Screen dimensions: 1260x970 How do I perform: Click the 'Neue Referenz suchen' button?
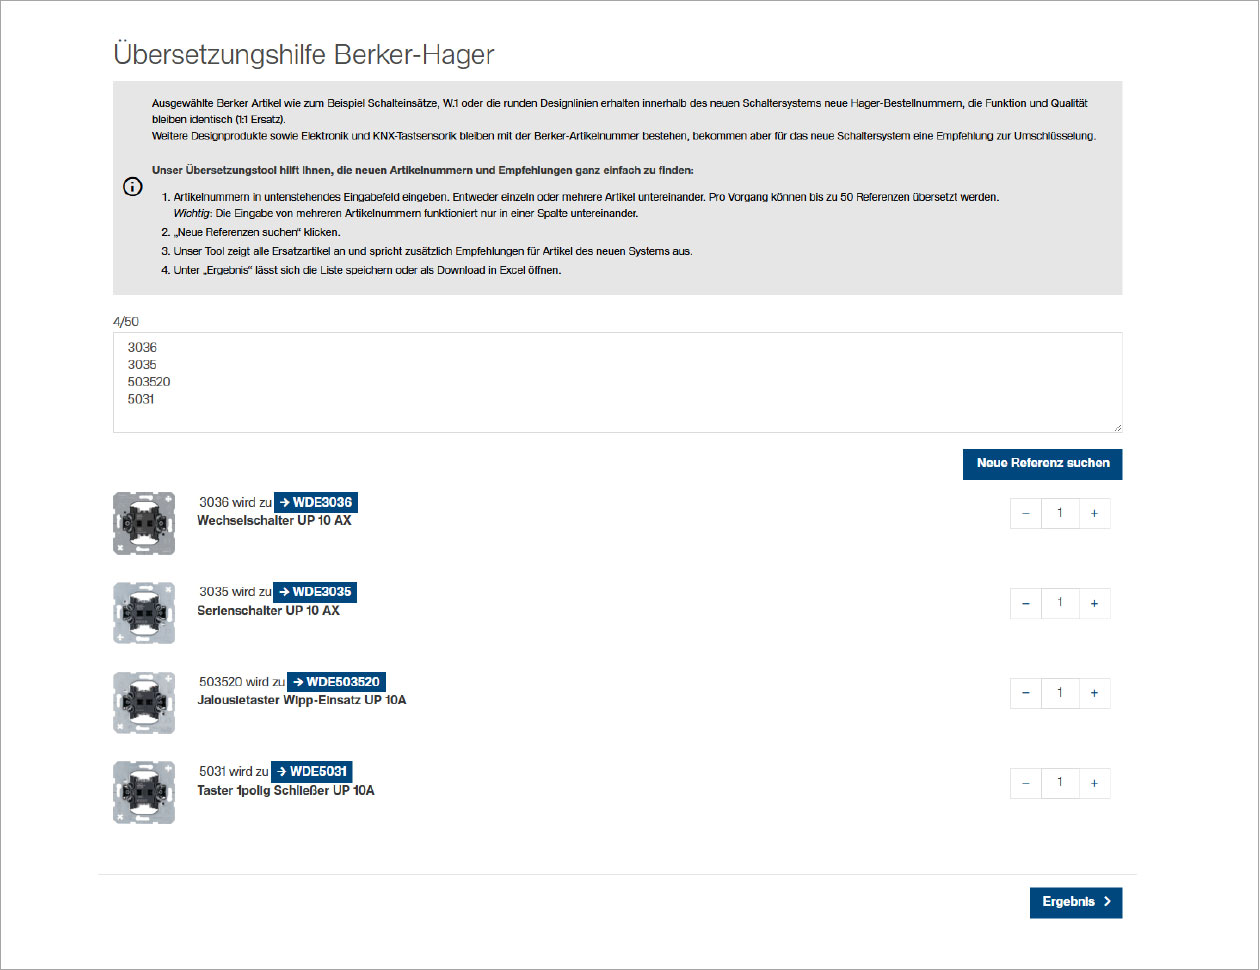coord(1042,464)
